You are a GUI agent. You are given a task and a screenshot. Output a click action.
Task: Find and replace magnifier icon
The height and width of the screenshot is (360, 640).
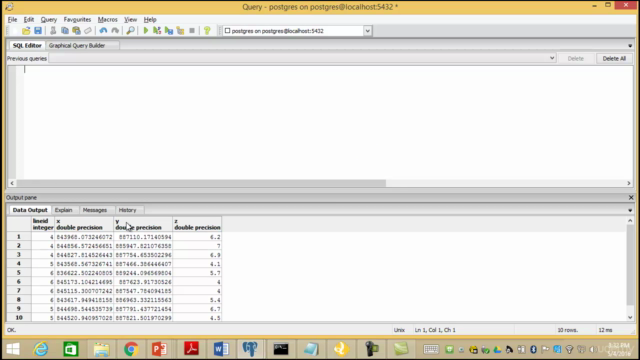130,31
